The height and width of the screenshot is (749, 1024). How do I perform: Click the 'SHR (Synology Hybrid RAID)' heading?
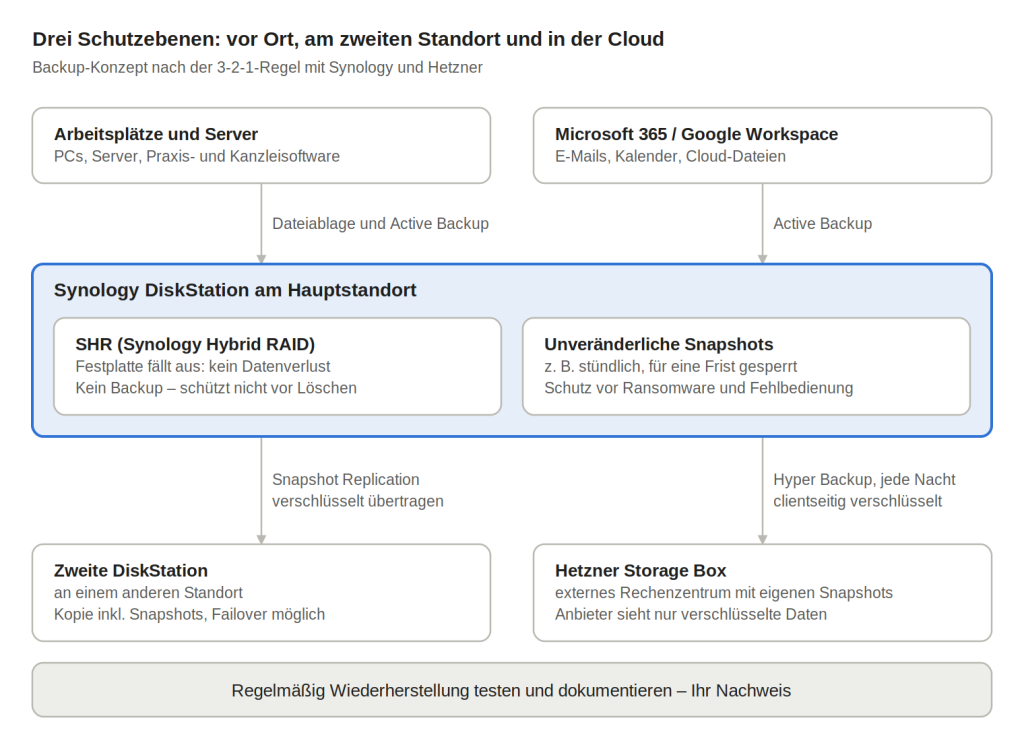click(195, 344)
